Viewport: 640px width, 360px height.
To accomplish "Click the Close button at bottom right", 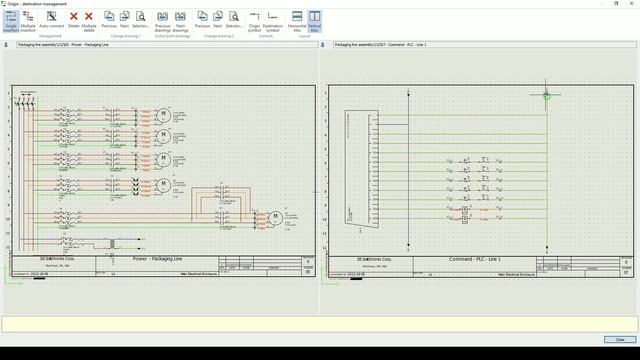I will (620, 340).
